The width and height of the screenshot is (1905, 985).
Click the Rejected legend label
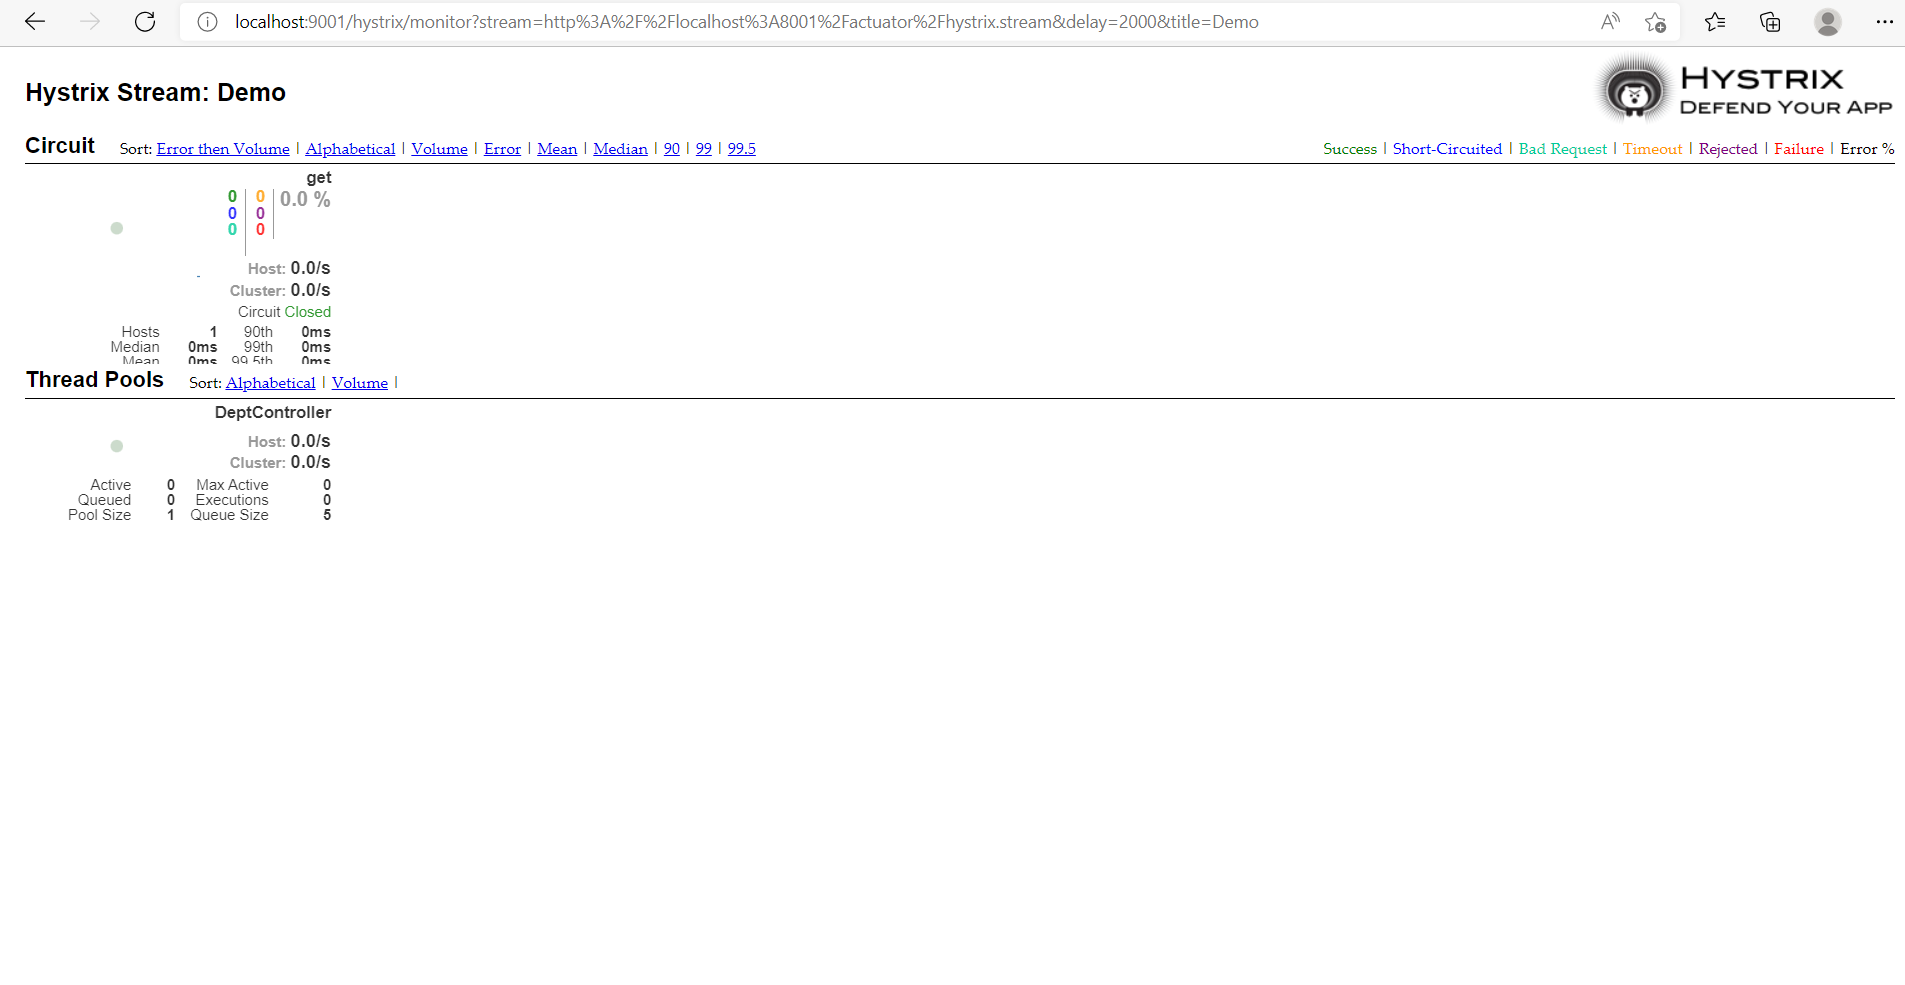coord(1728,149)
